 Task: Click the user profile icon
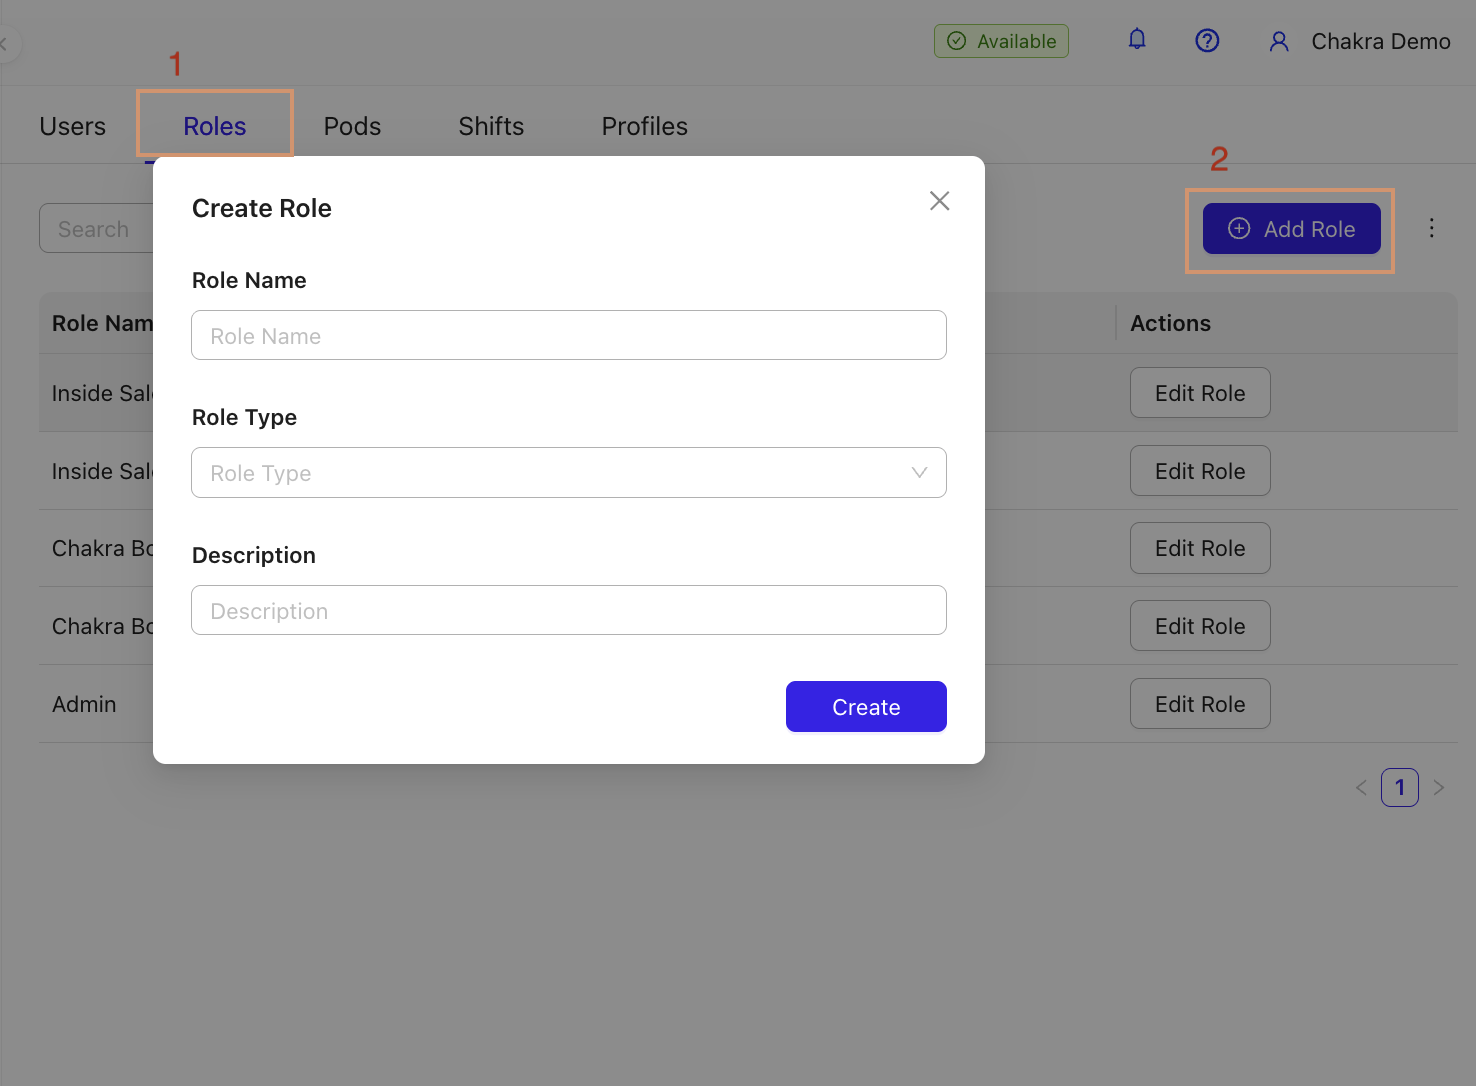click(x=1279, y=41)
